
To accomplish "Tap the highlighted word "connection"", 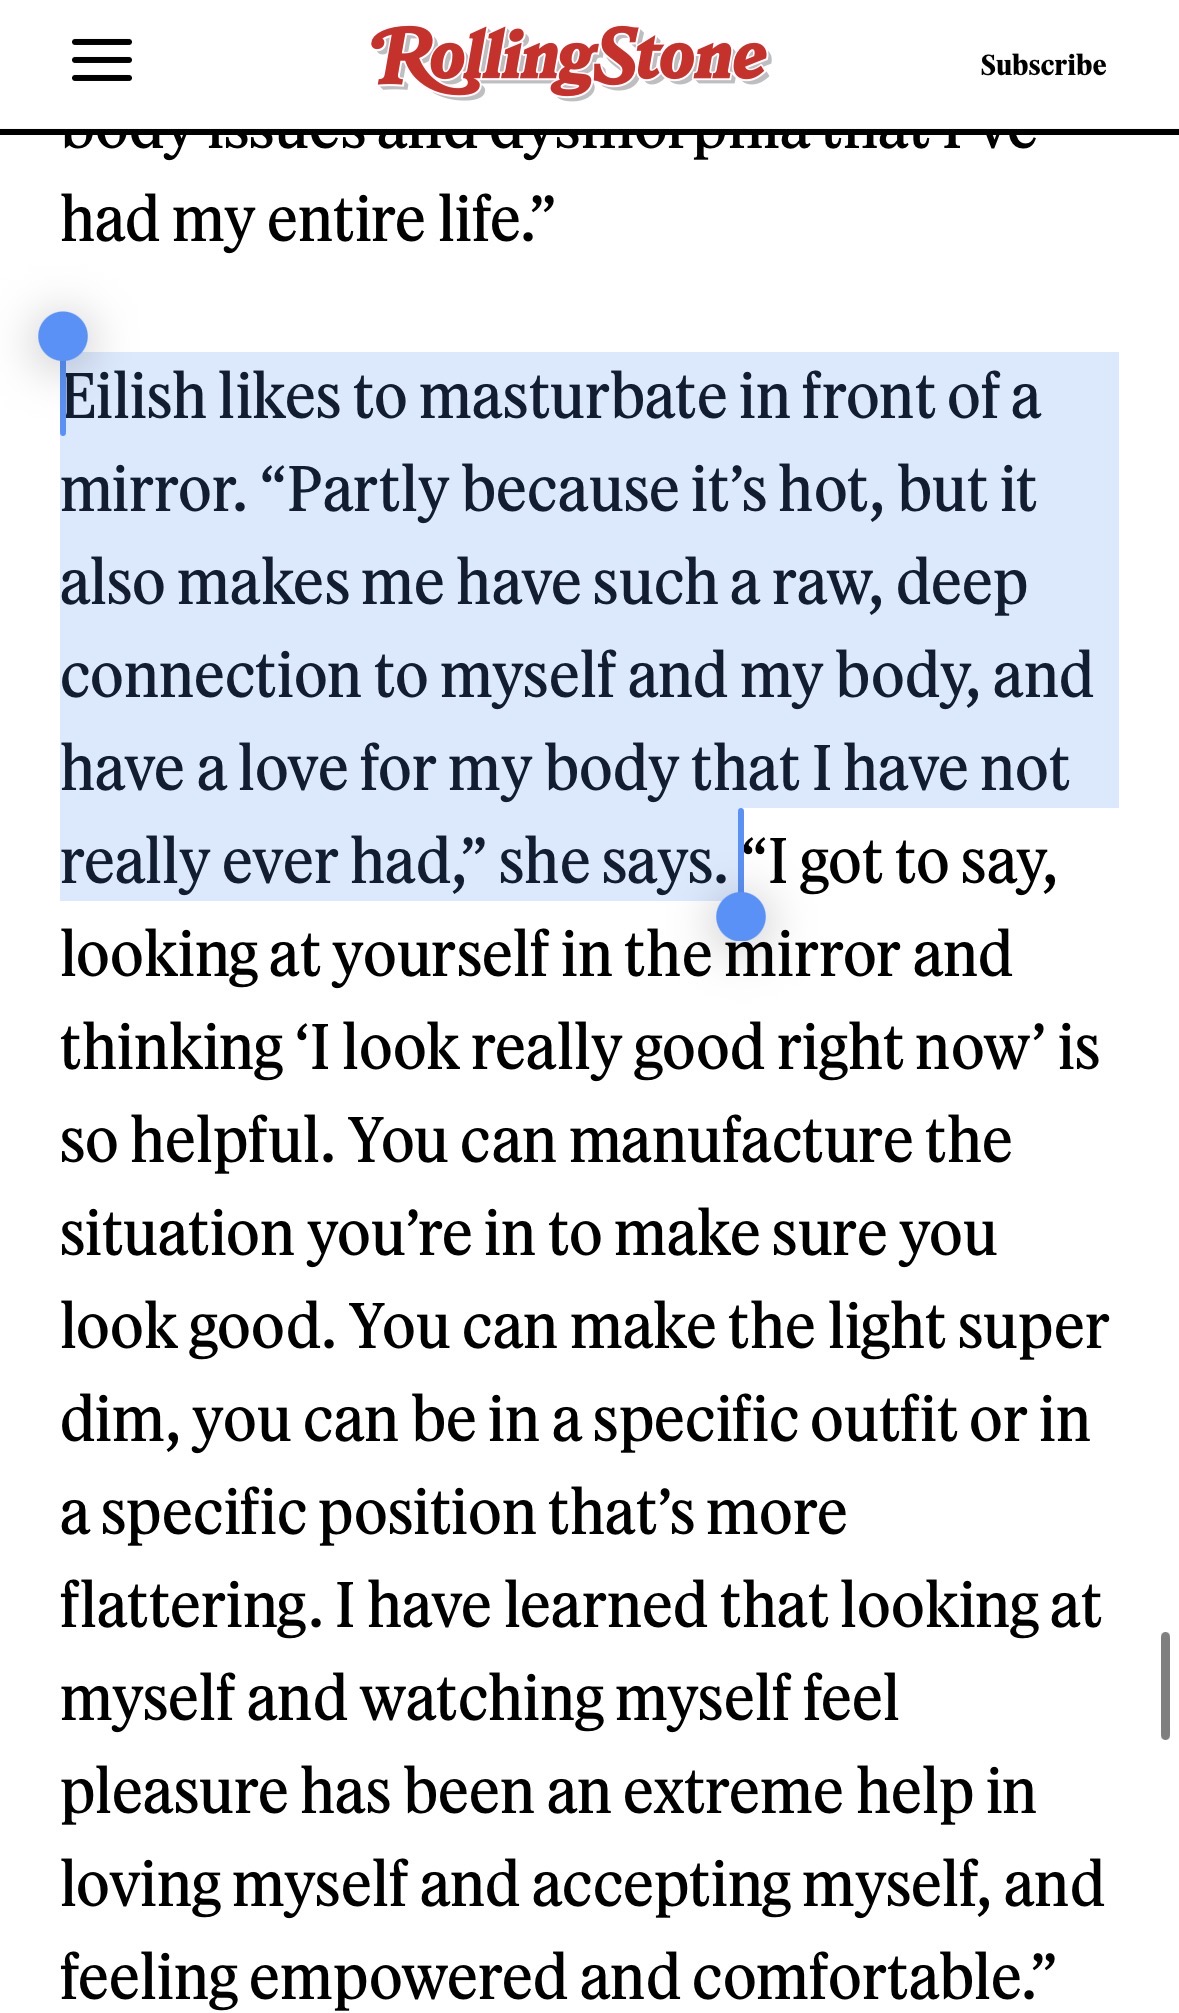I will (x=210, y=676).
